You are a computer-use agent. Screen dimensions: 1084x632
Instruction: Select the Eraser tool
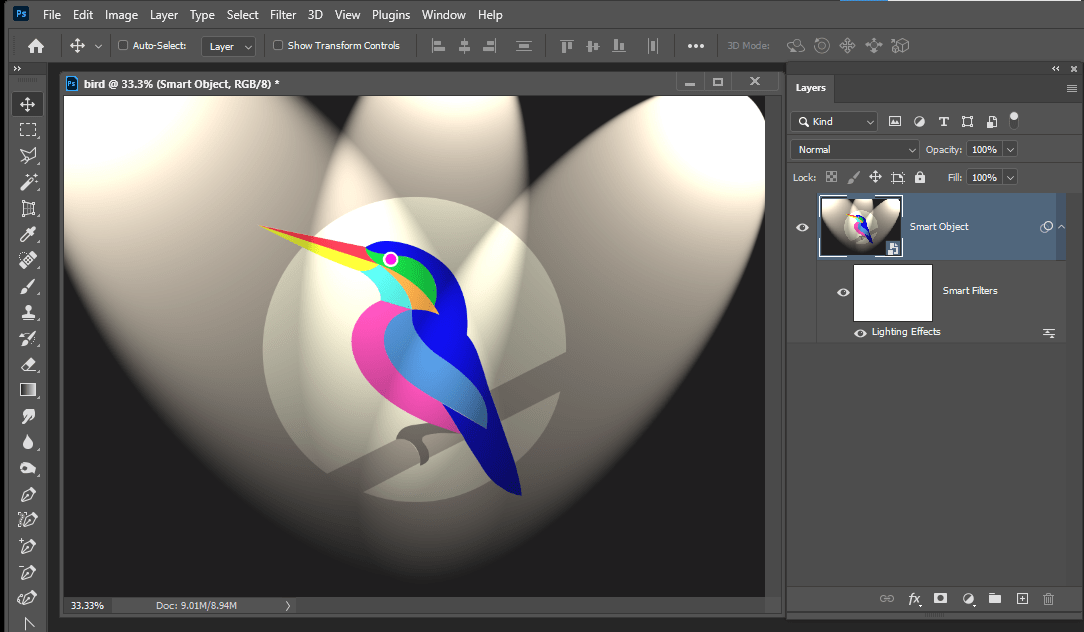27,364
